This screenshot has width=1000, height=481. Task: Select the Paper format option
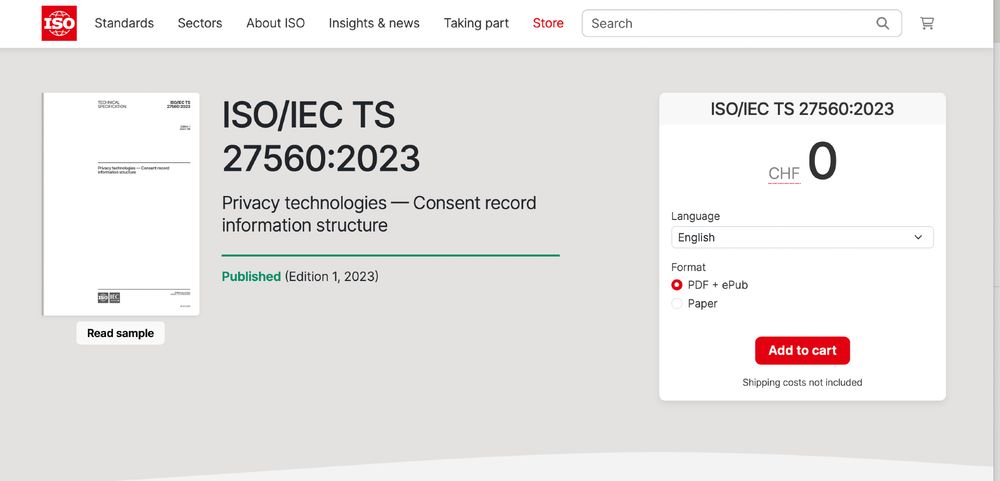click(677, 304)
